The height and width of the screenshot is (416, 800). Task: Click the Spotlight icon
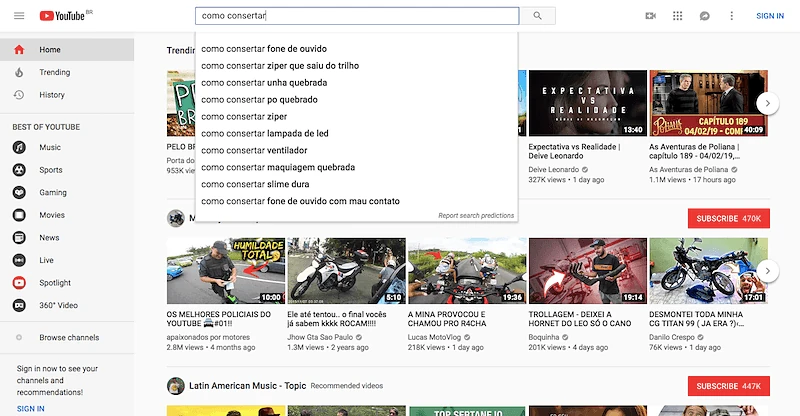pos(19,282)
